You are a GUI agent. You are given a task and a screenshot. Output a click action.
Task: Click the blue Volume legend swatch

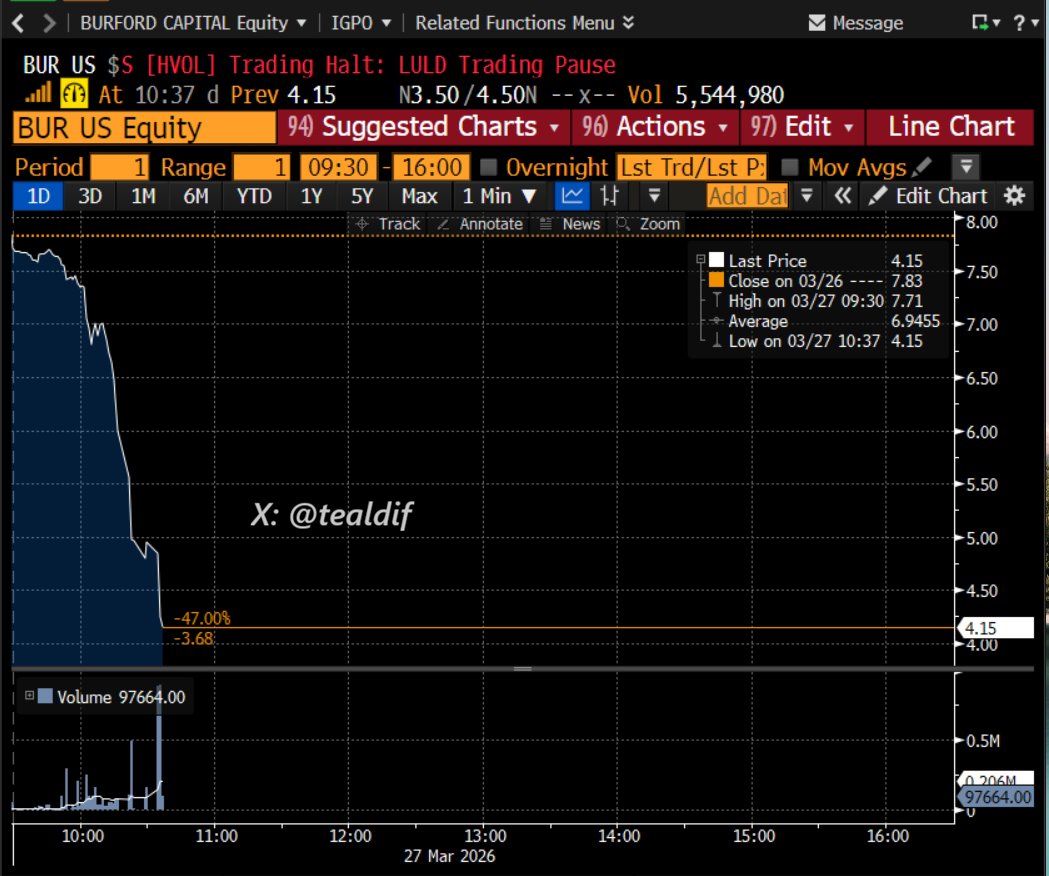(x=45, y=696)
